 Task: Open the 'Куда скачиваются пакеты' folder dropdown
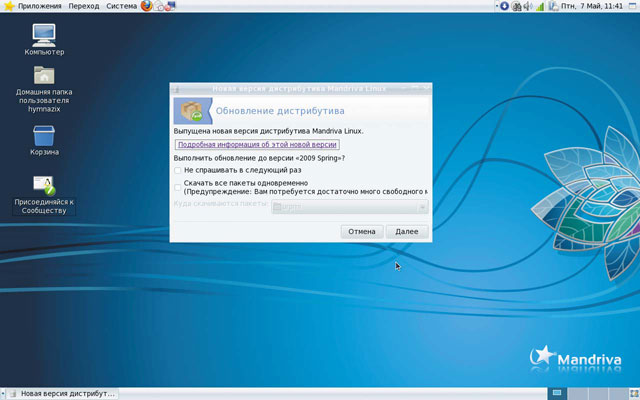point(350,207)
